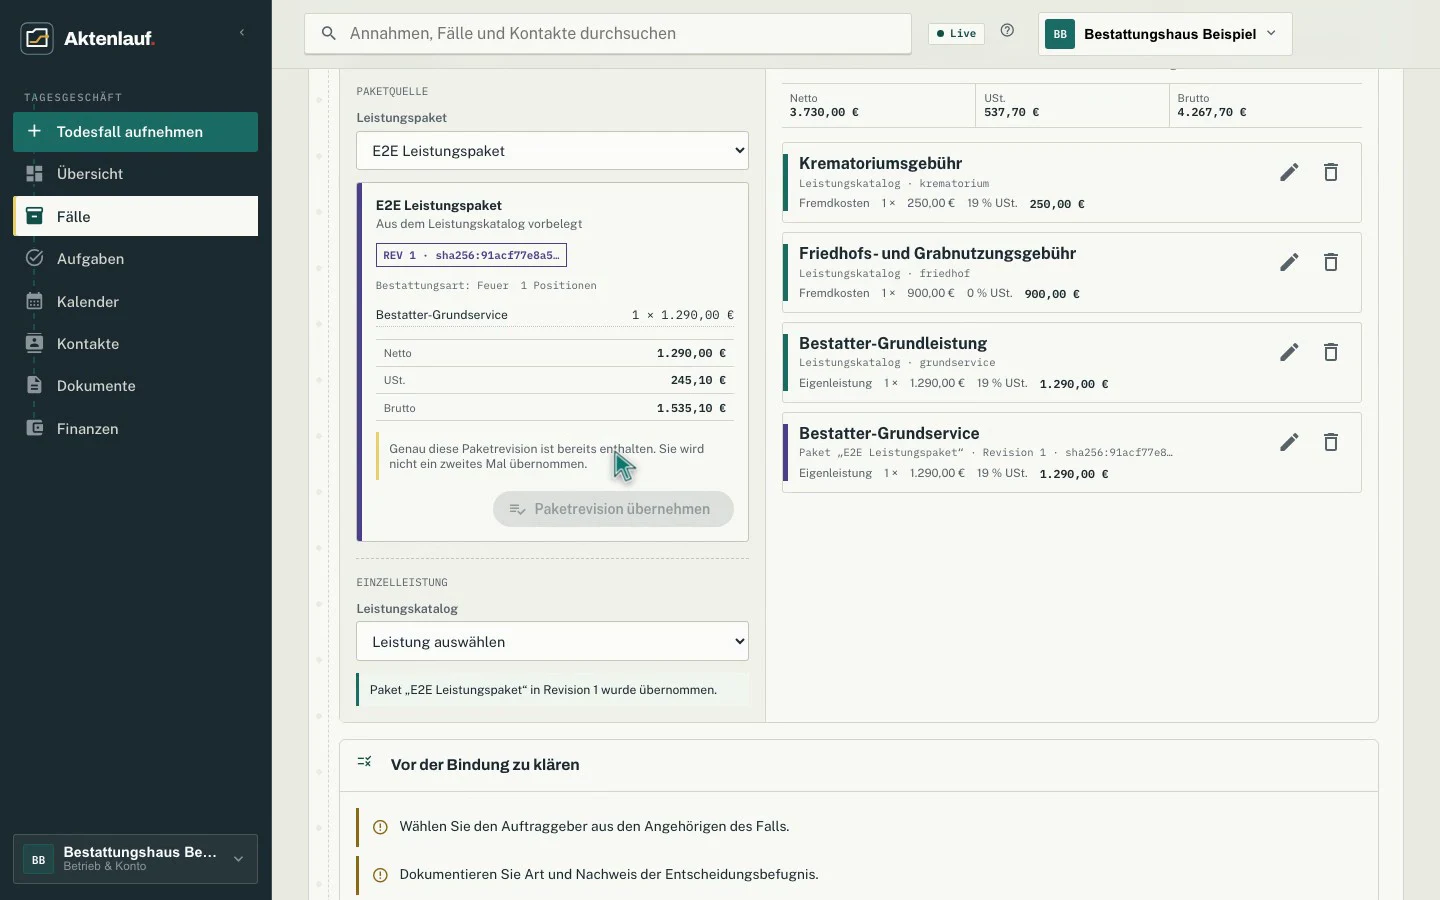Click the Fälle archive icon

pyautogui.click(x=34, y=216)
